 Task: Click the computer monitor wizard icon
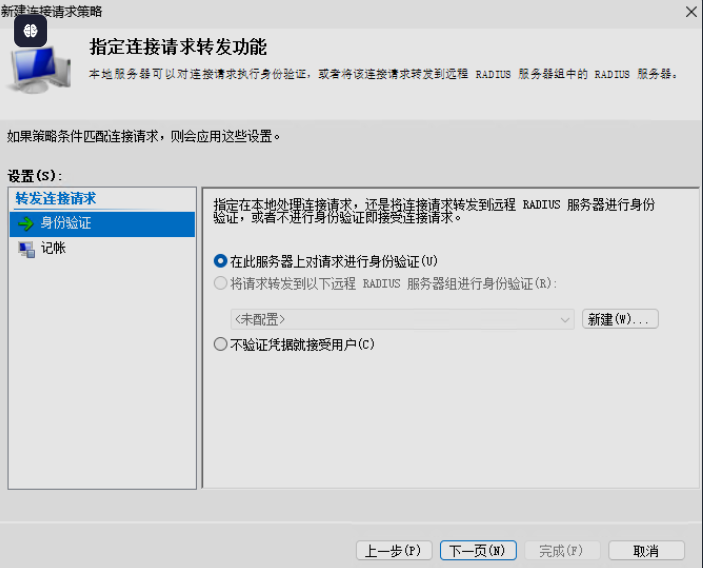(x=39, y=70)
